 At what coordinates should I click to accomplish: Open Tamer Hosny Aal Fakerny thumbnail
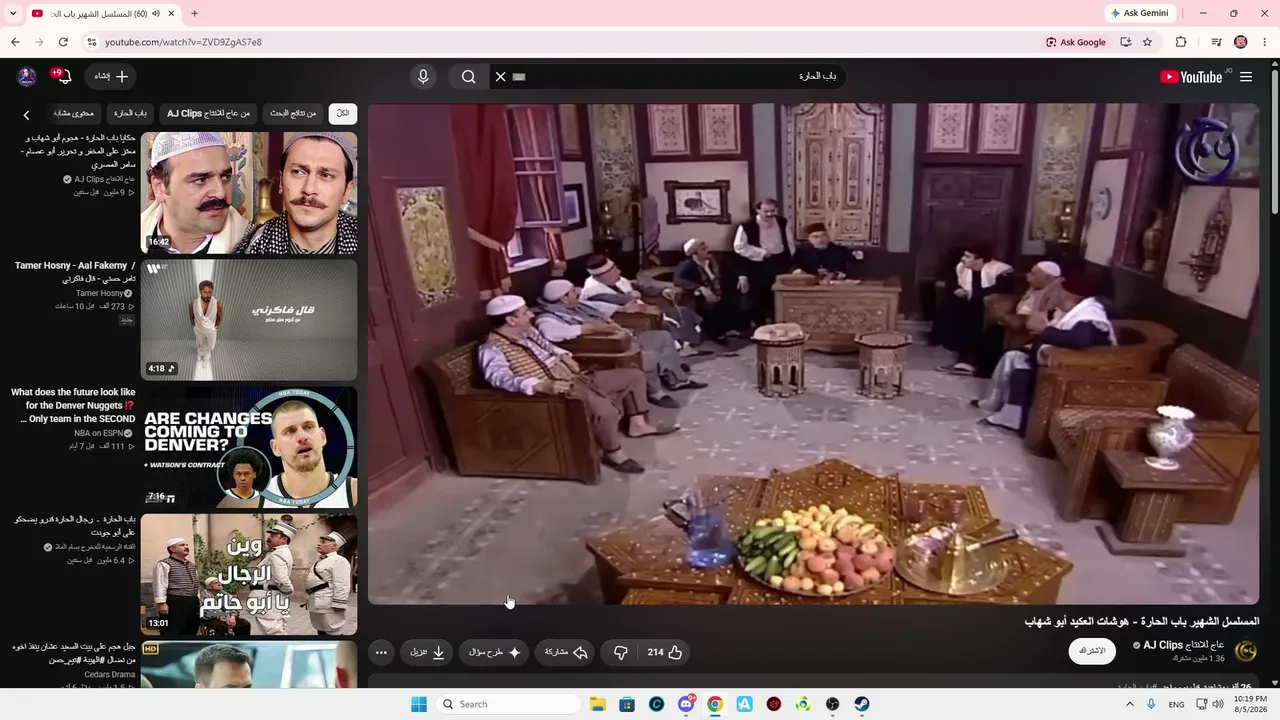coord(249,320)
